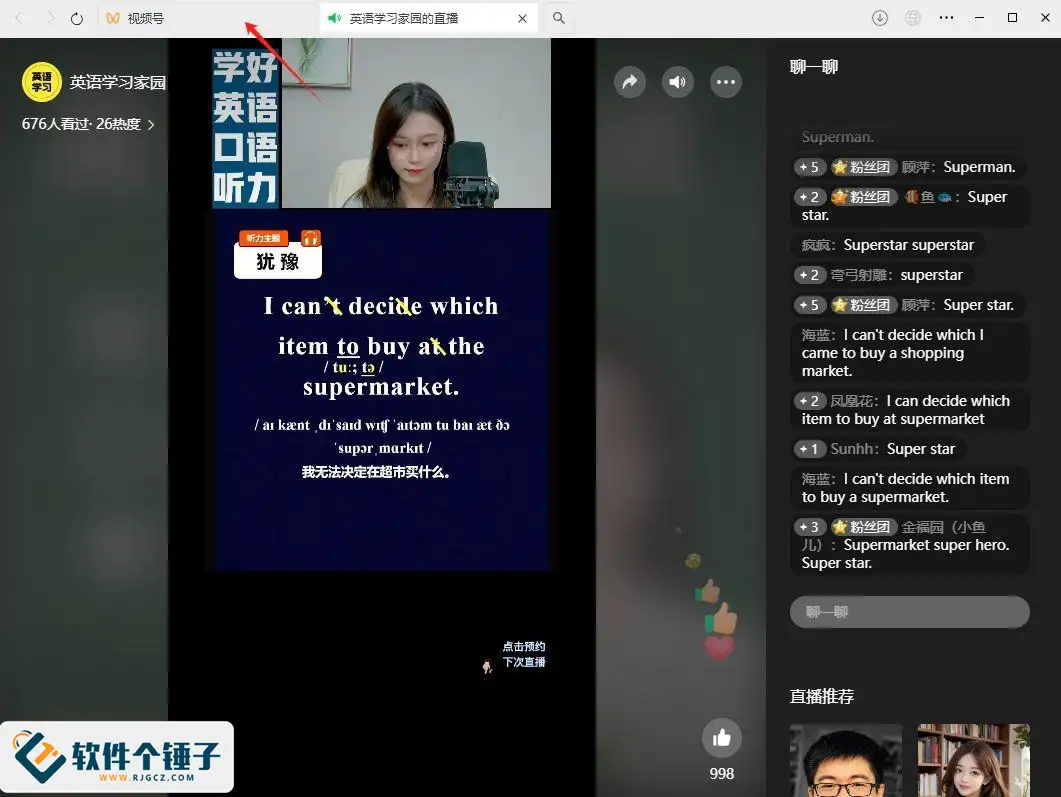The width and height of the screenshot is (1061, 797).
Task: Go back with the left arrow
Action: tap(19, 18)
